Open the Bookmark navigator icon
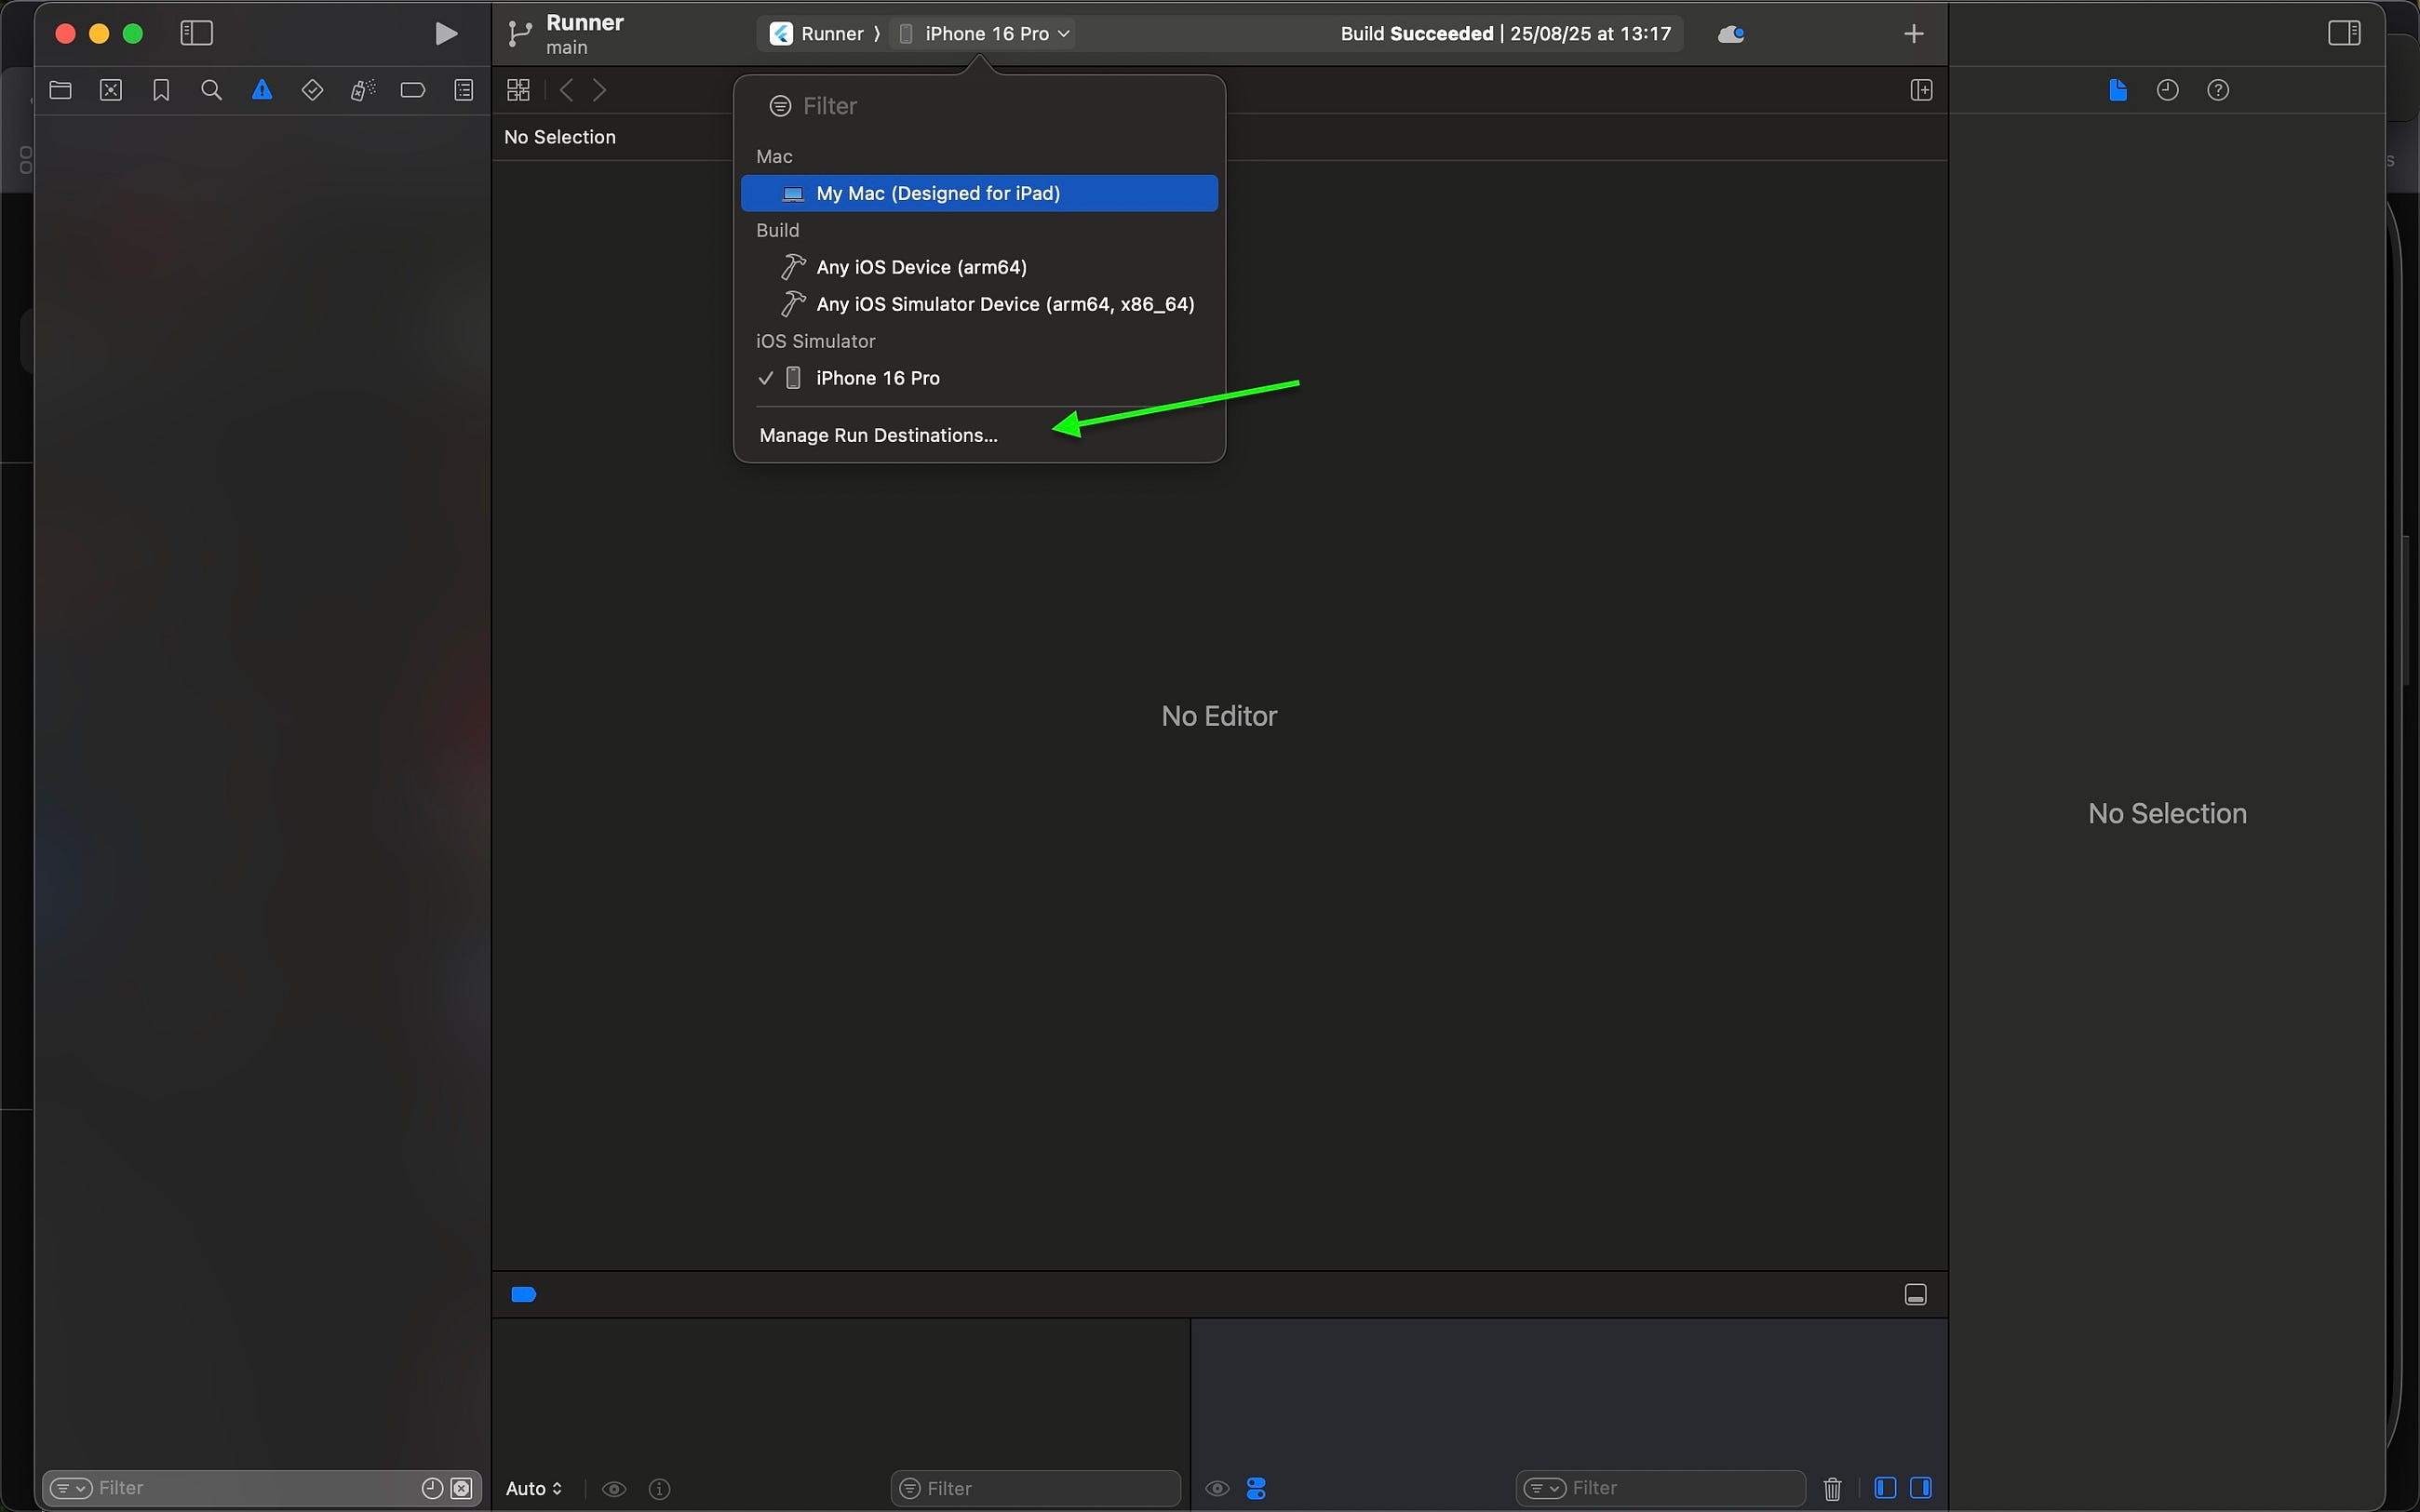 coord(161,90)
